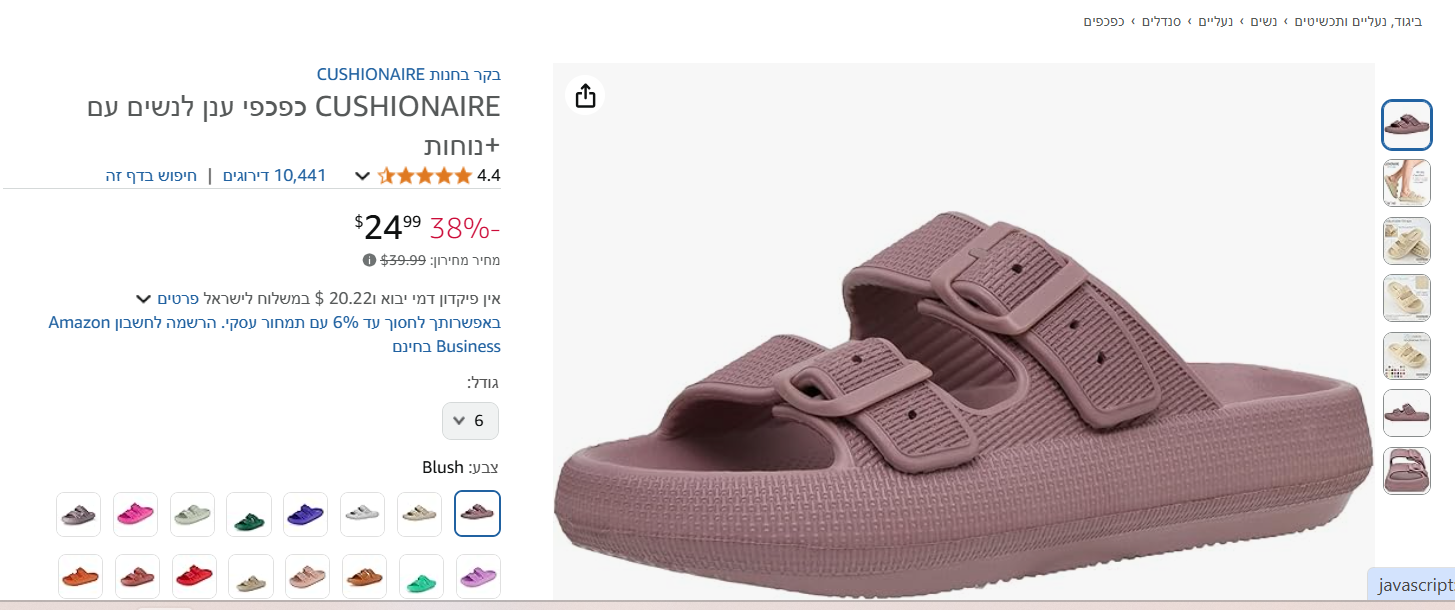This screenshot has width=1455, height=610.
Task: View thumbnail of model wearing sandals
Action: (1406, 183)
